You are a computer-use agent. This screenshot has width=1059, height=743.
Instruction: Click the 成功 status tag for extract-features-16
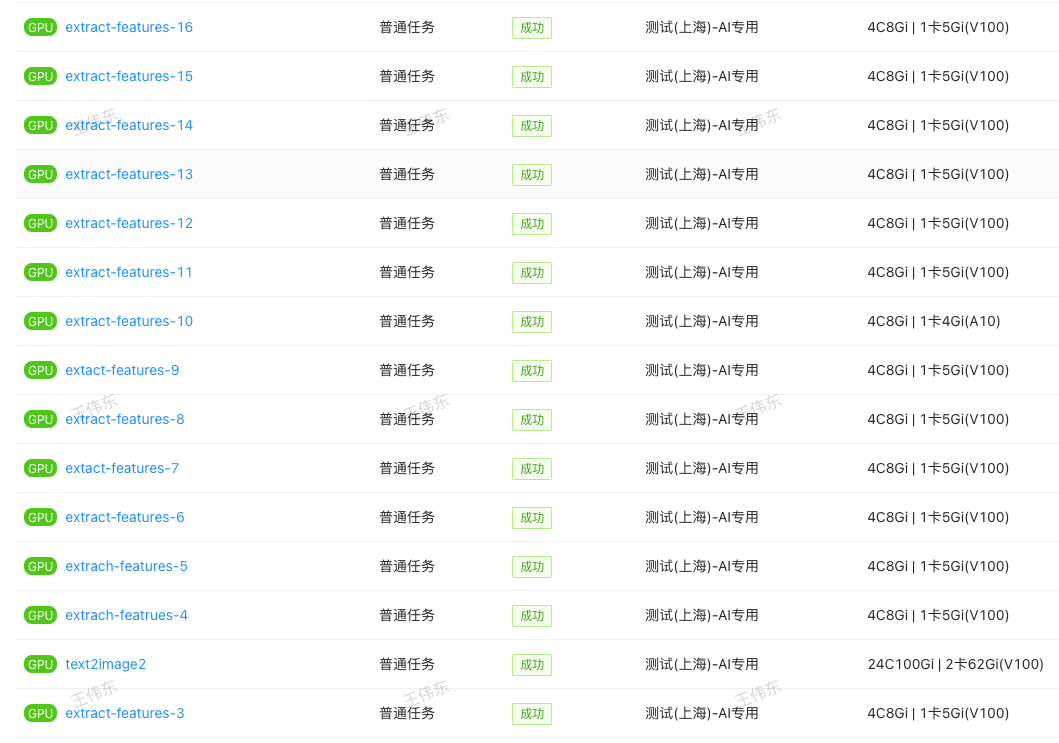pos(531,28)
